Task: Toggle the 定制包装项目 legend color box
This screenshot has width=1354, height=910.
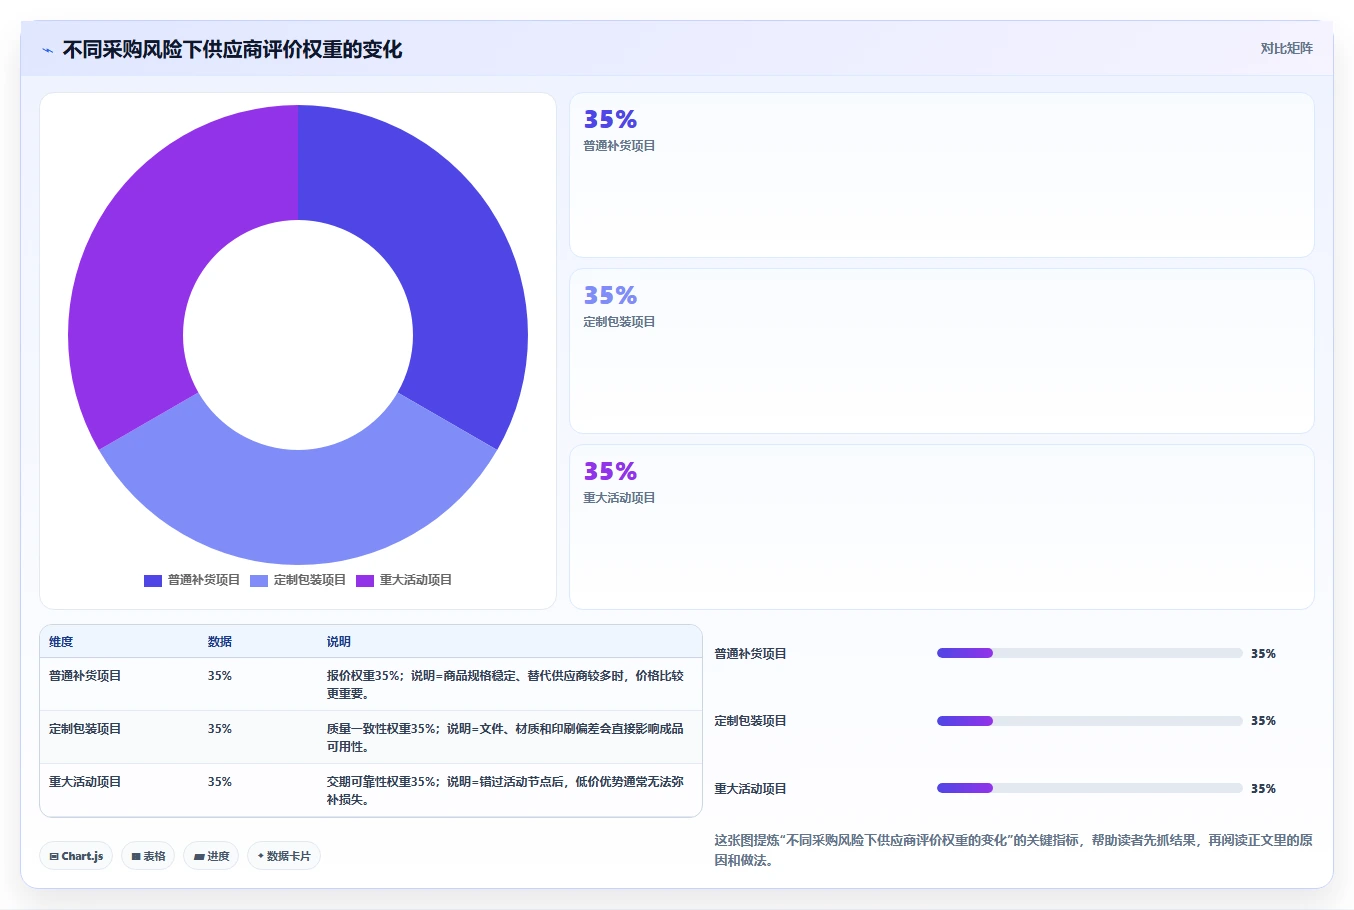Action: [x=259, y=580]
